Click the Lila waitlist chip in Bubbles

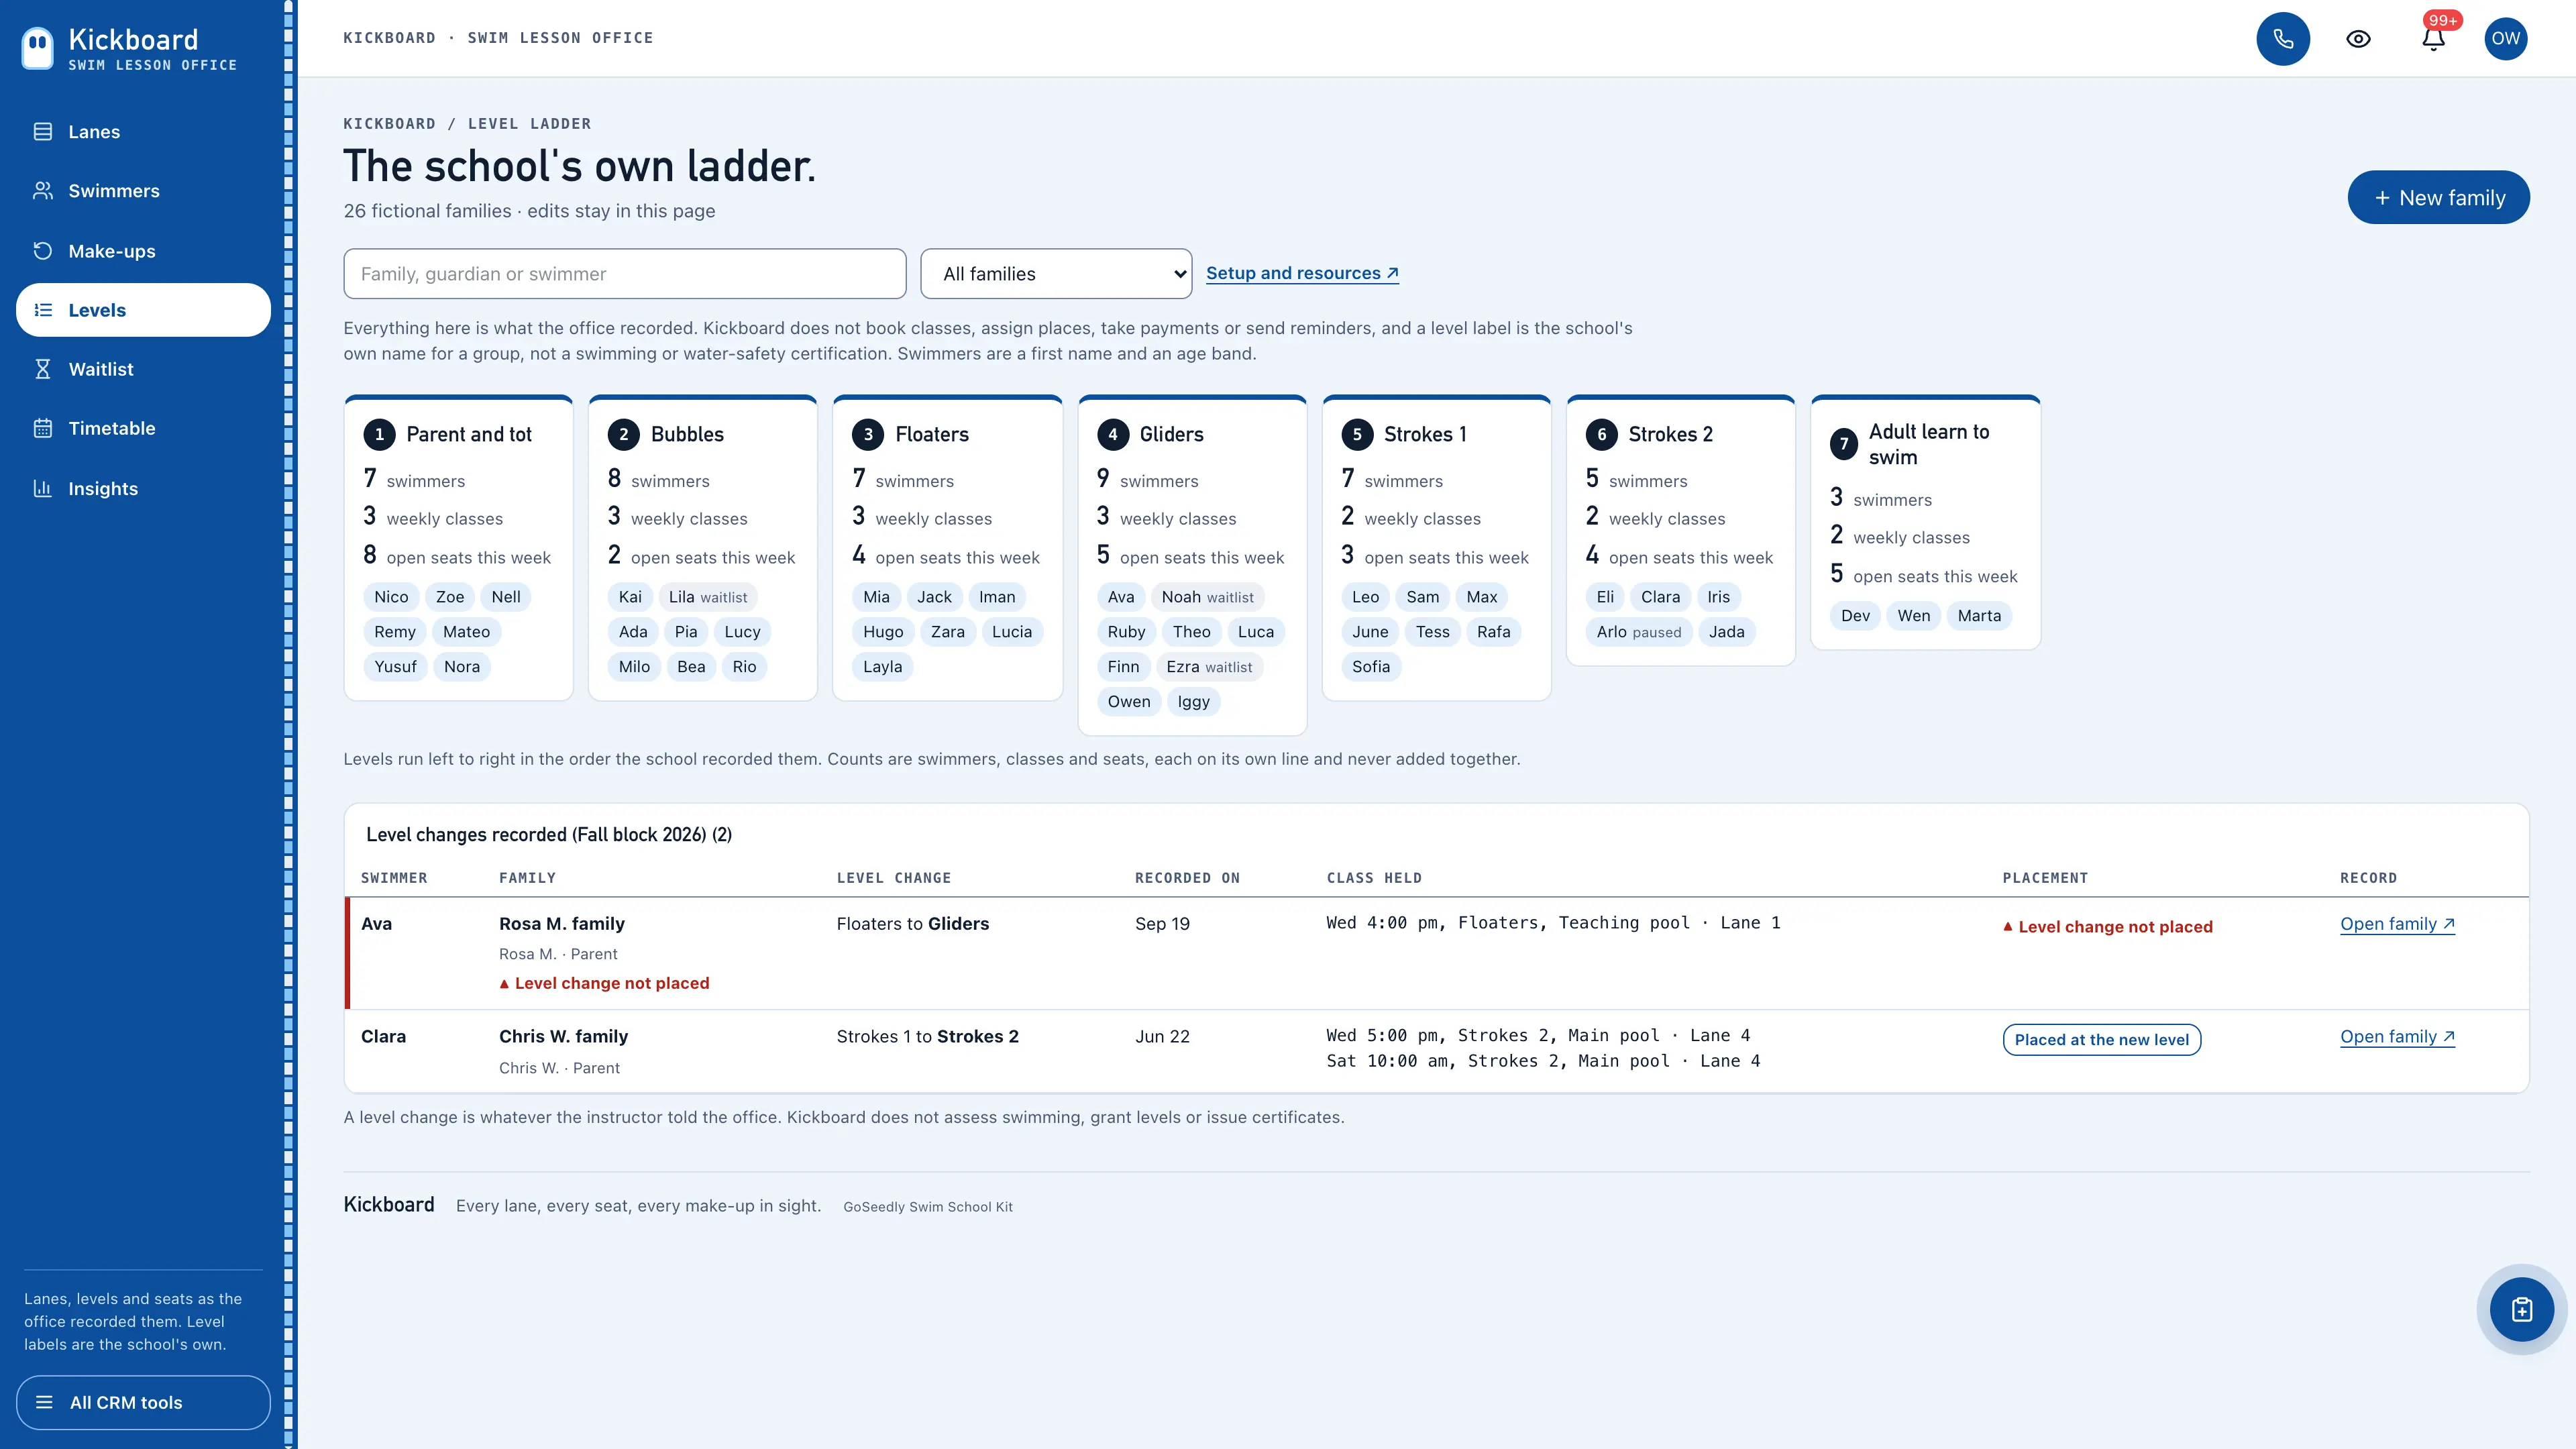pyautogui.click(x=708, y=597)
